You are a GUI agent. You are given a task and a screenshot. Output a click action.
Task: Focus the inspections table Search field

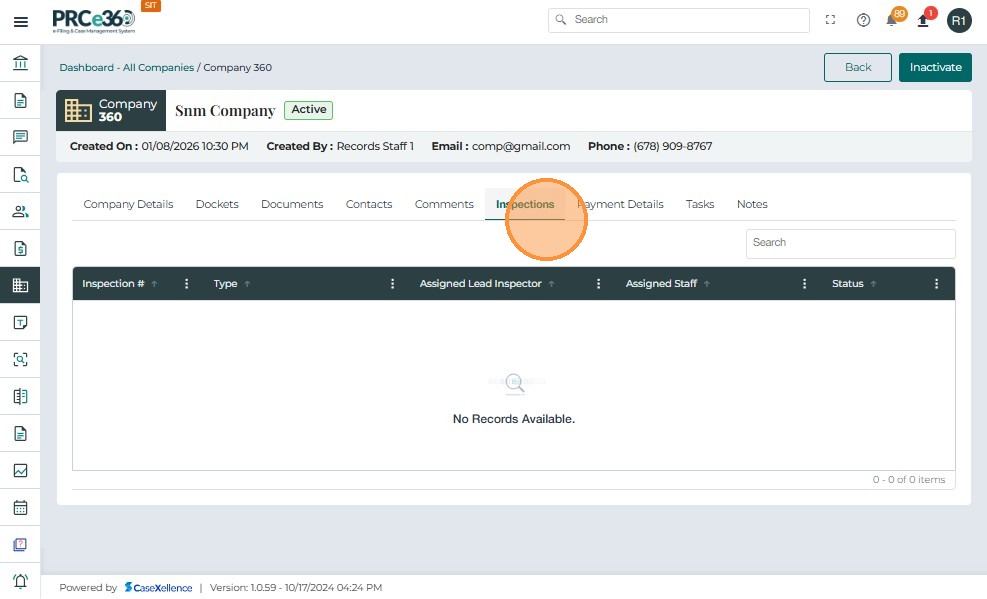pyautogui.click(x=850, y=243)
